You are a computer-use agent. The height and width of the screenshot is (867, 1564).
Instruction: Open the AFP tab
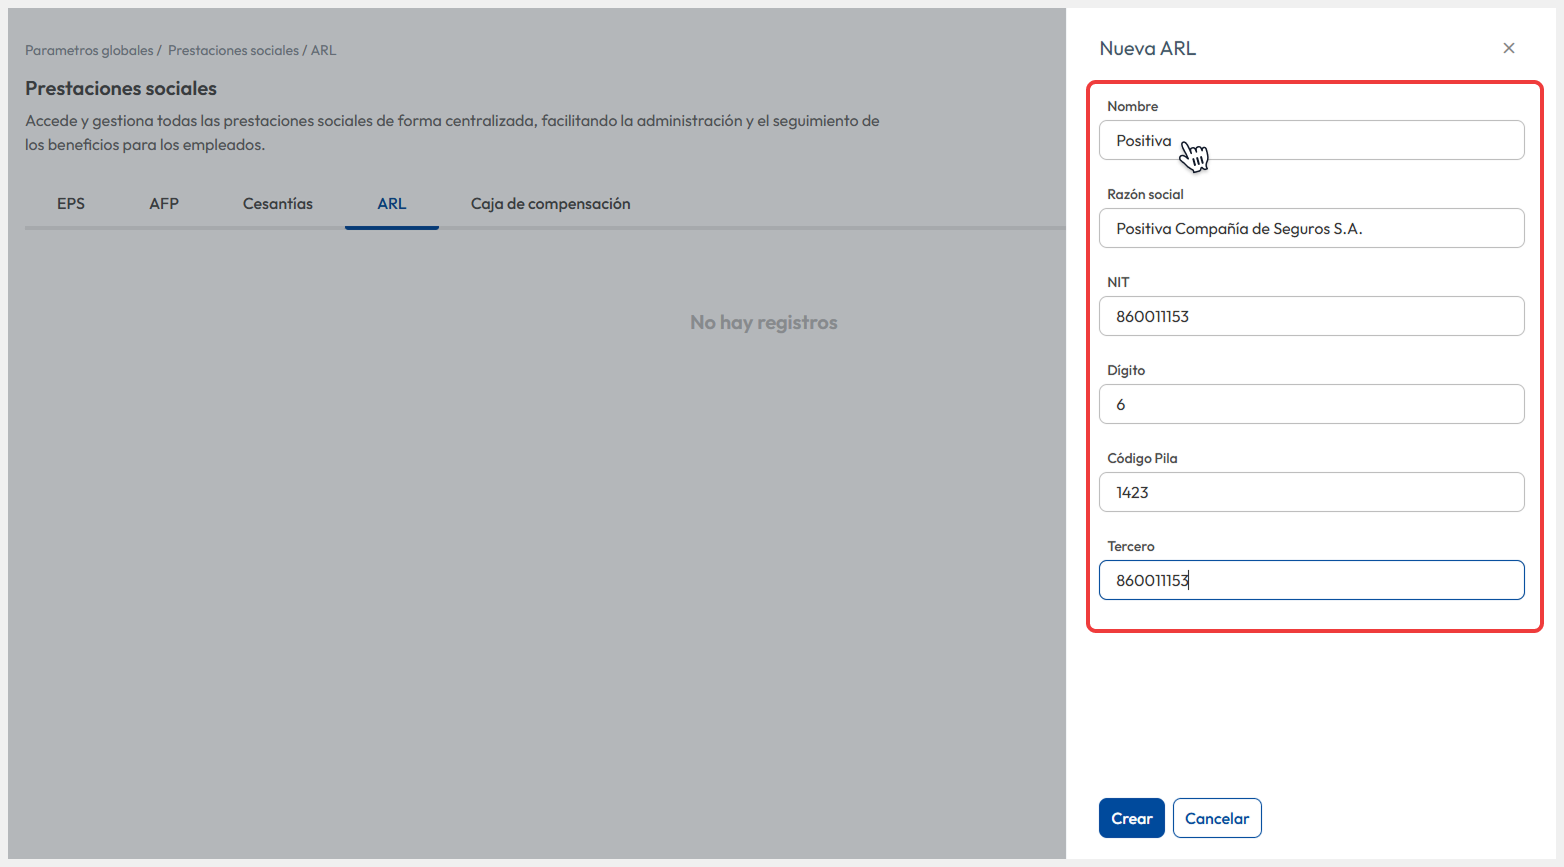click(x=164, y=204)
